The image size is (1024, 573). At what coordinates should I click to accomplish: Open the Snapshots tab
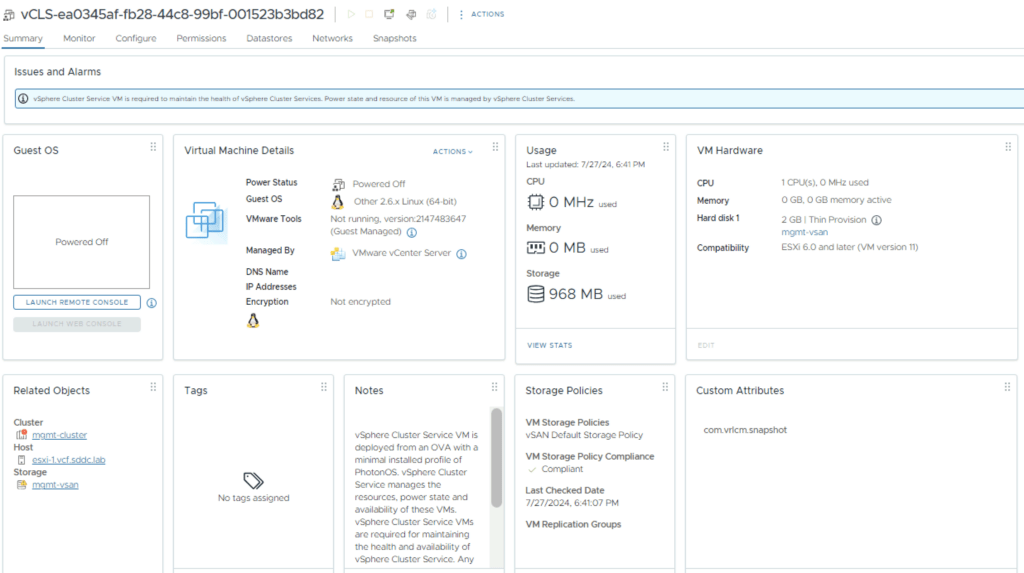(394, 38)
